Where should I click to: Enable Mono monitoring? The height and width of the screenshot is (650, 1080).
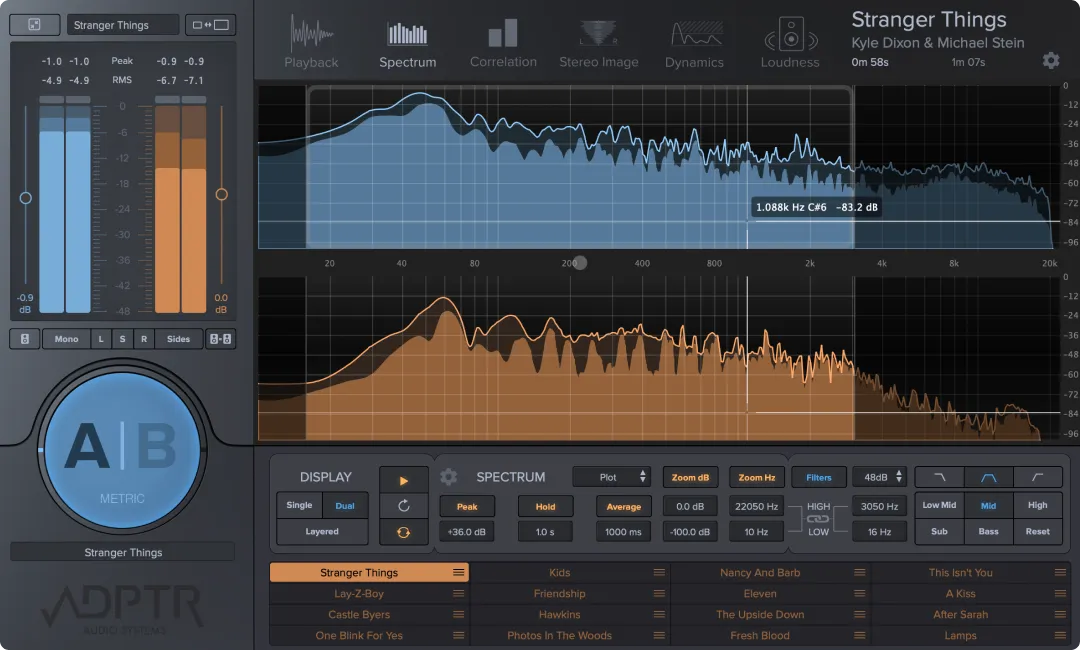click(x=66, y=339)
